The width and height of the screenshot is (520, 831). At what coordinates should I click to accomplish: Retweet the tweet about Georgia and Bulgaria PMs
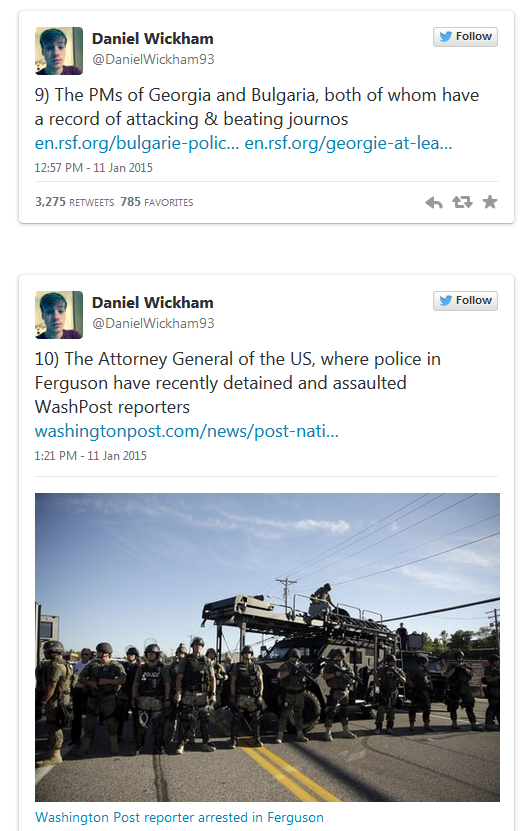(462, 202)
